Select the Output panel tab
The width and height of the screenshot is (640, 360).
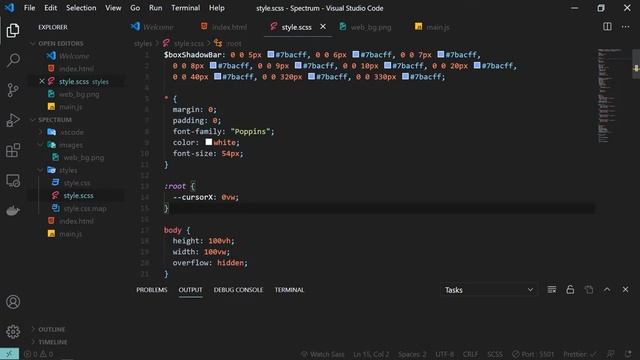[191, 290]
